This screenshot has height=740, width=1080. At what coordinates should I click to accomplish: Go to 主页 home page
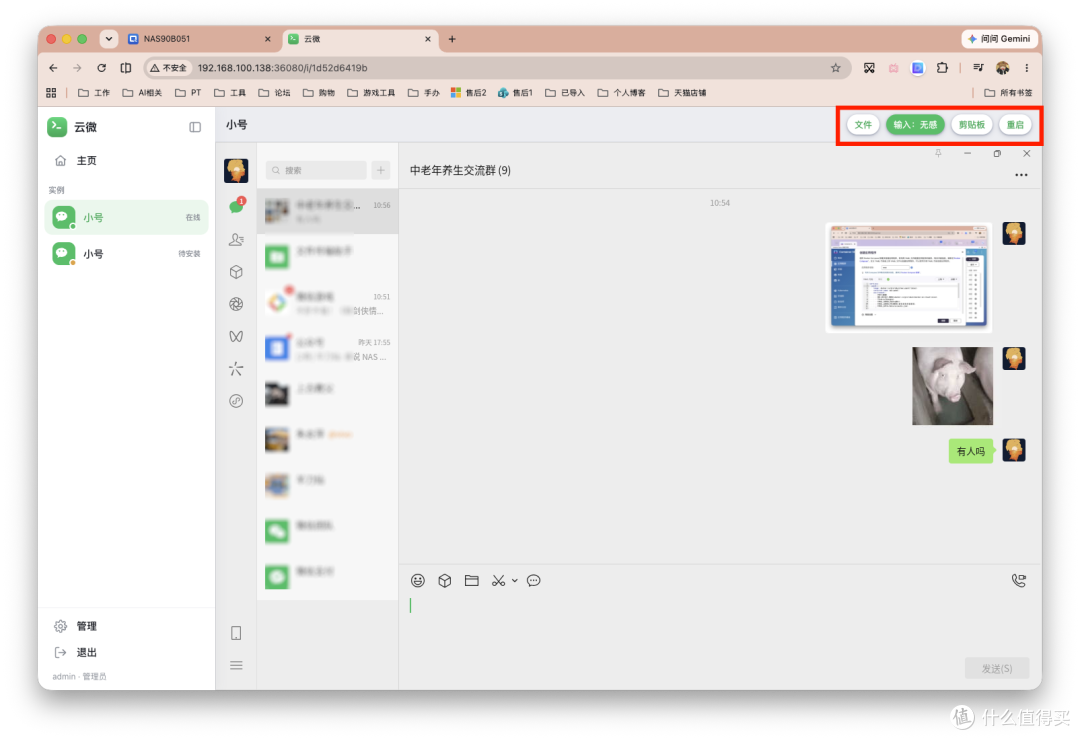(x=127, y=161)
